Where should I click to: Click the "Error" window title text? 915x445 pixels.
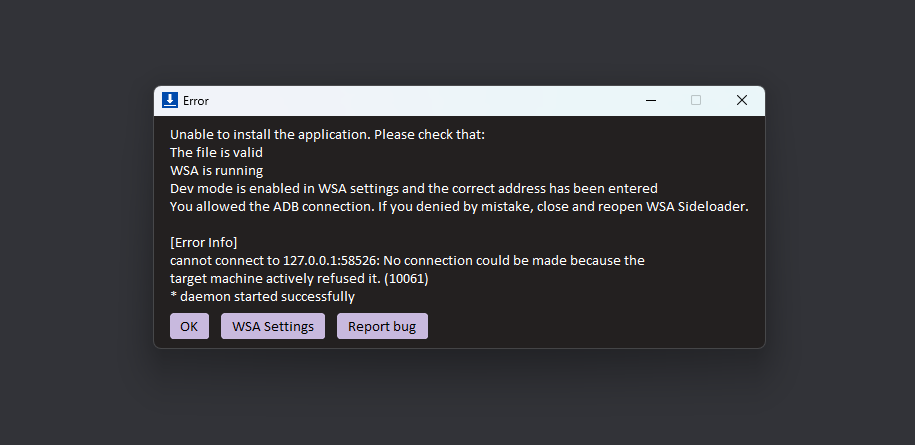(195, 101)
